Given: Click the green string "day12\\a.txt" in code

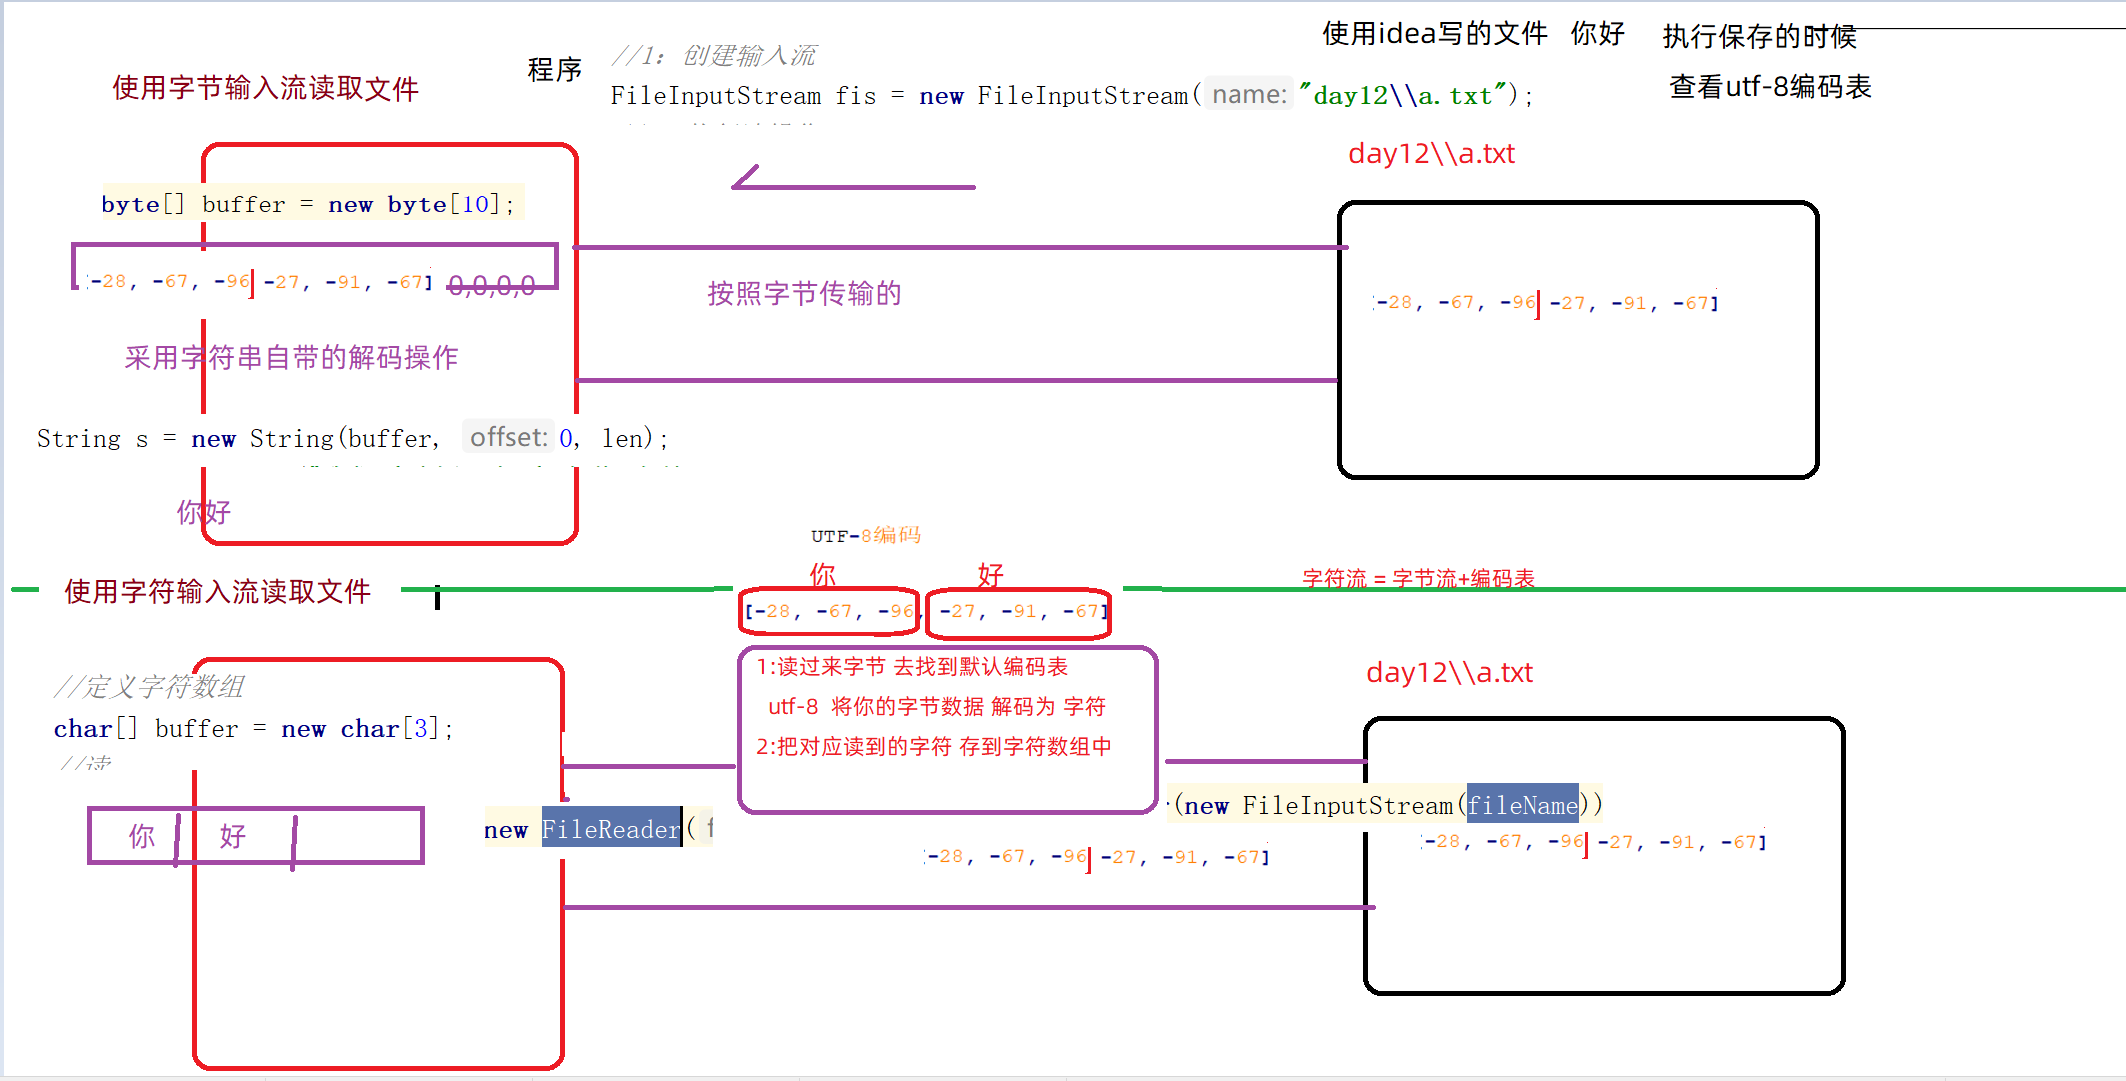Looking at the screenshot, I should [x=1403, y=95].
